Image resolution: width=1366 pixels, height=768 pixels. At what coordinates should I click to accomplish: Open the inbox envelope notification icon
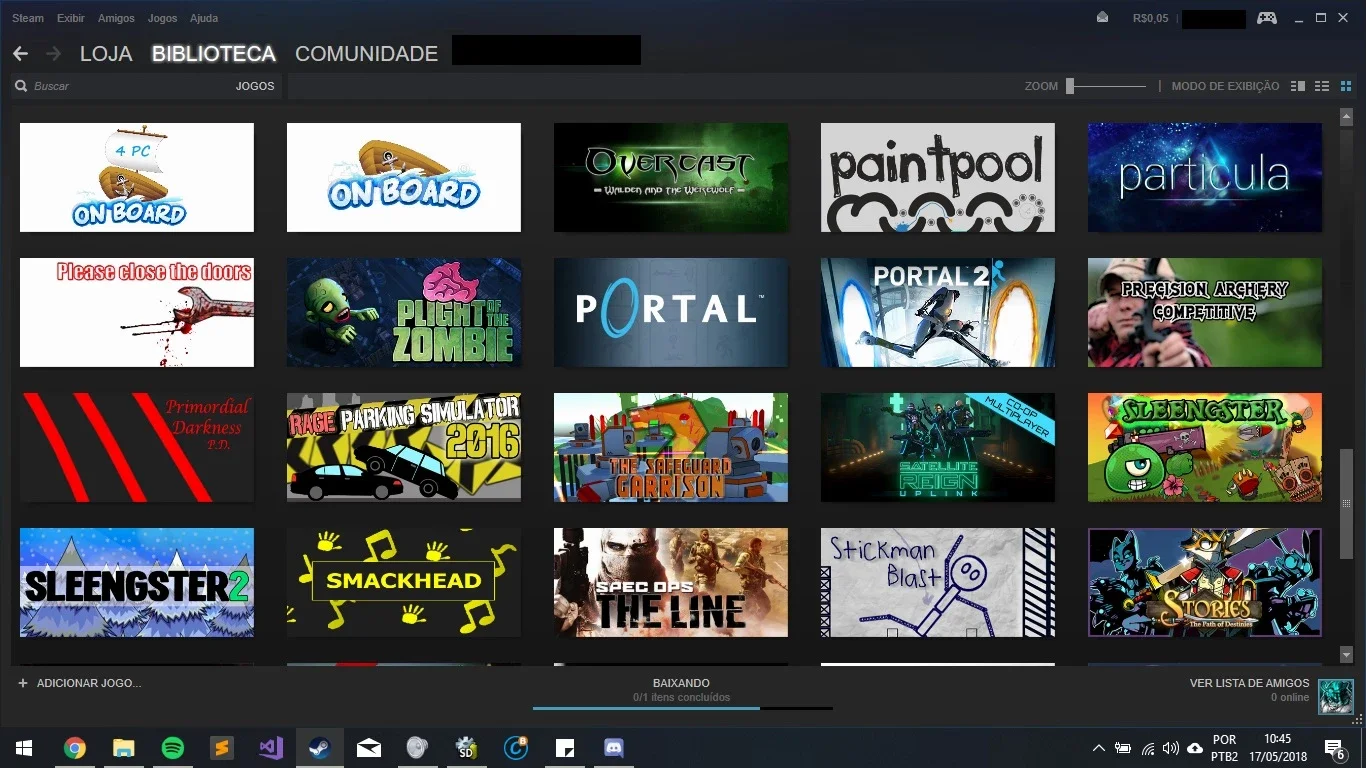pos(1102,18)
